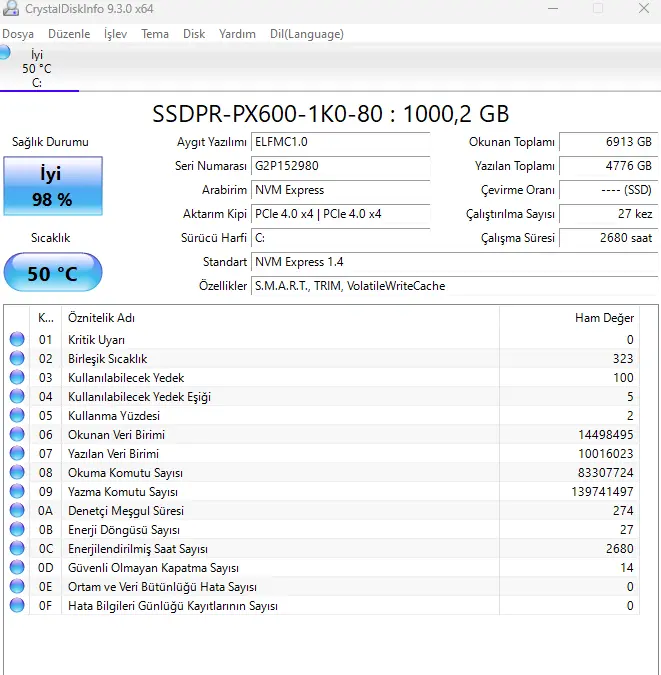Close the CrystalDiskInfo window

click(x=644, y=9)
